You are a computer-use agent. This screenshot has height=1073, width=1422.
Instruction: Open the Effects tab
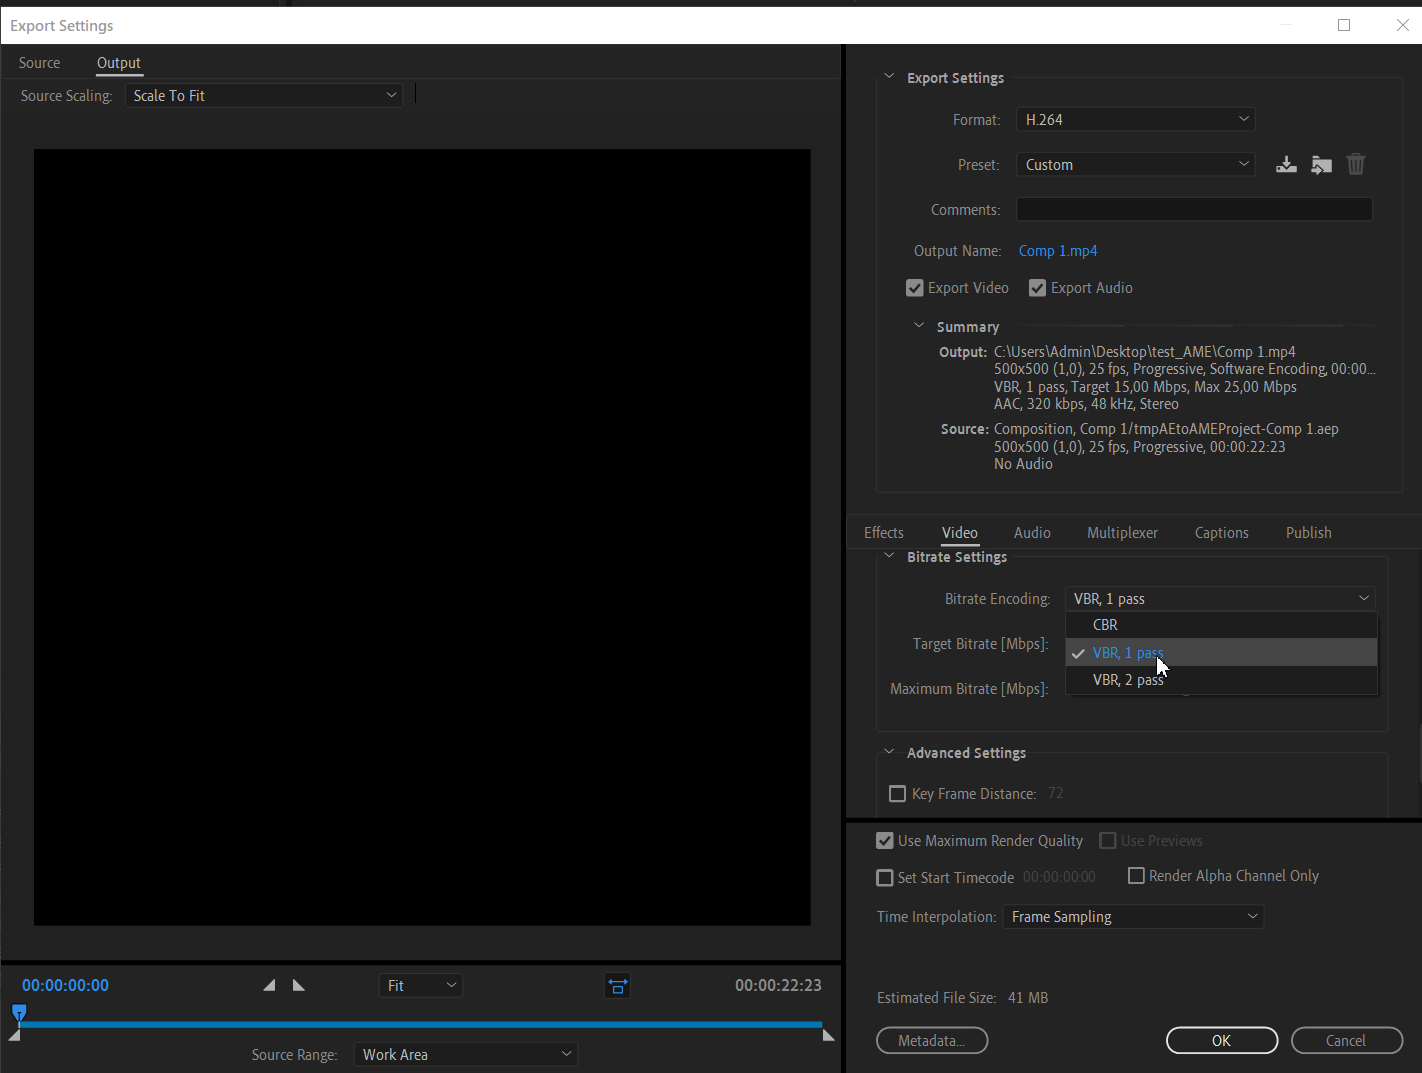pos(884,533)
